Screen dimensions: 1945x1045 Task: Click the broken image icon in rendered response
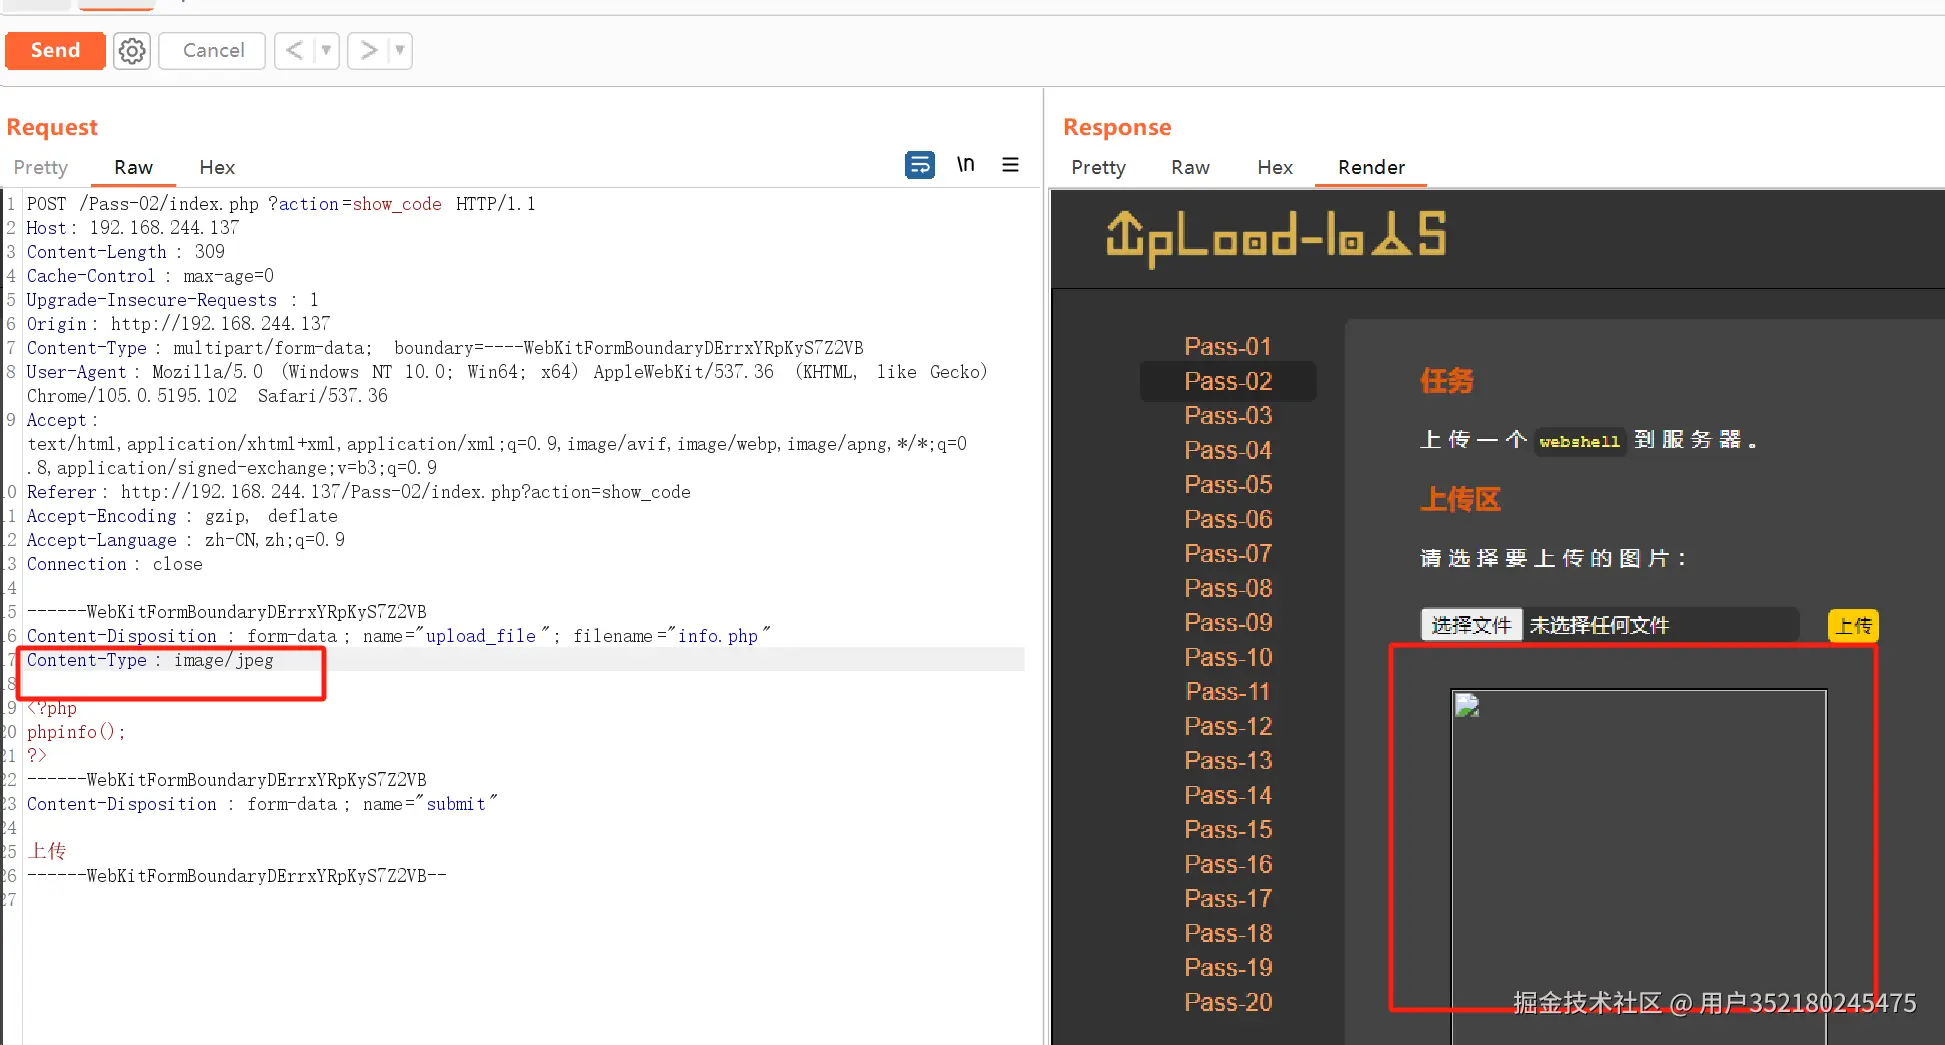click(x=1467, y=706)
